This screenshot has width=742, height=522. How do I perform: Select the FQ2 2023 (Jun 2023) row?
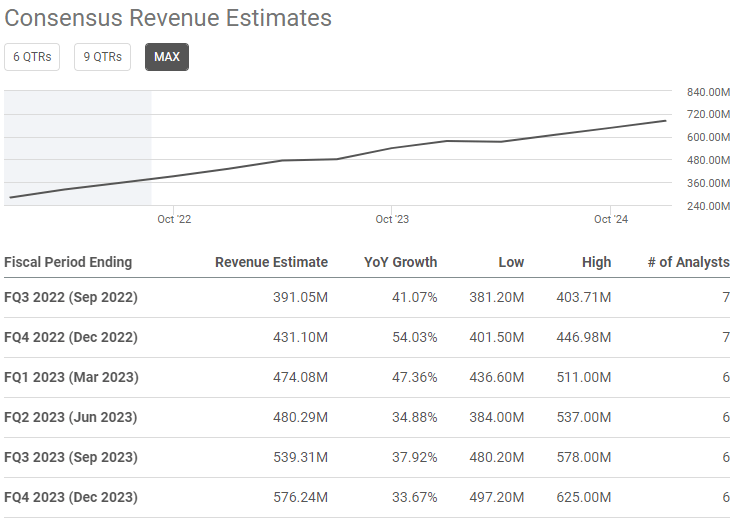(x=71, y=417)
